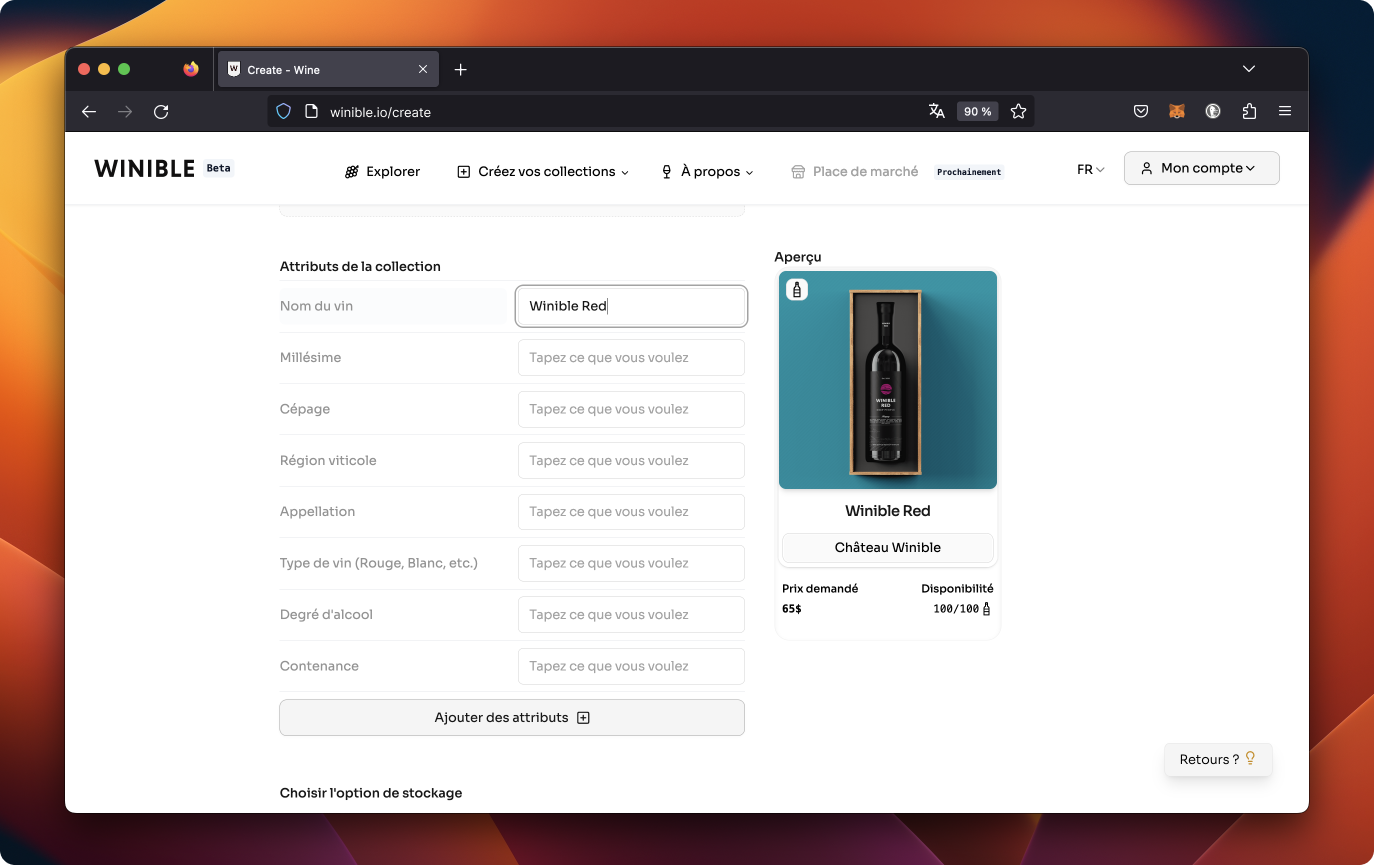
Task: Go back to the previous page
Action: point(89,112)
